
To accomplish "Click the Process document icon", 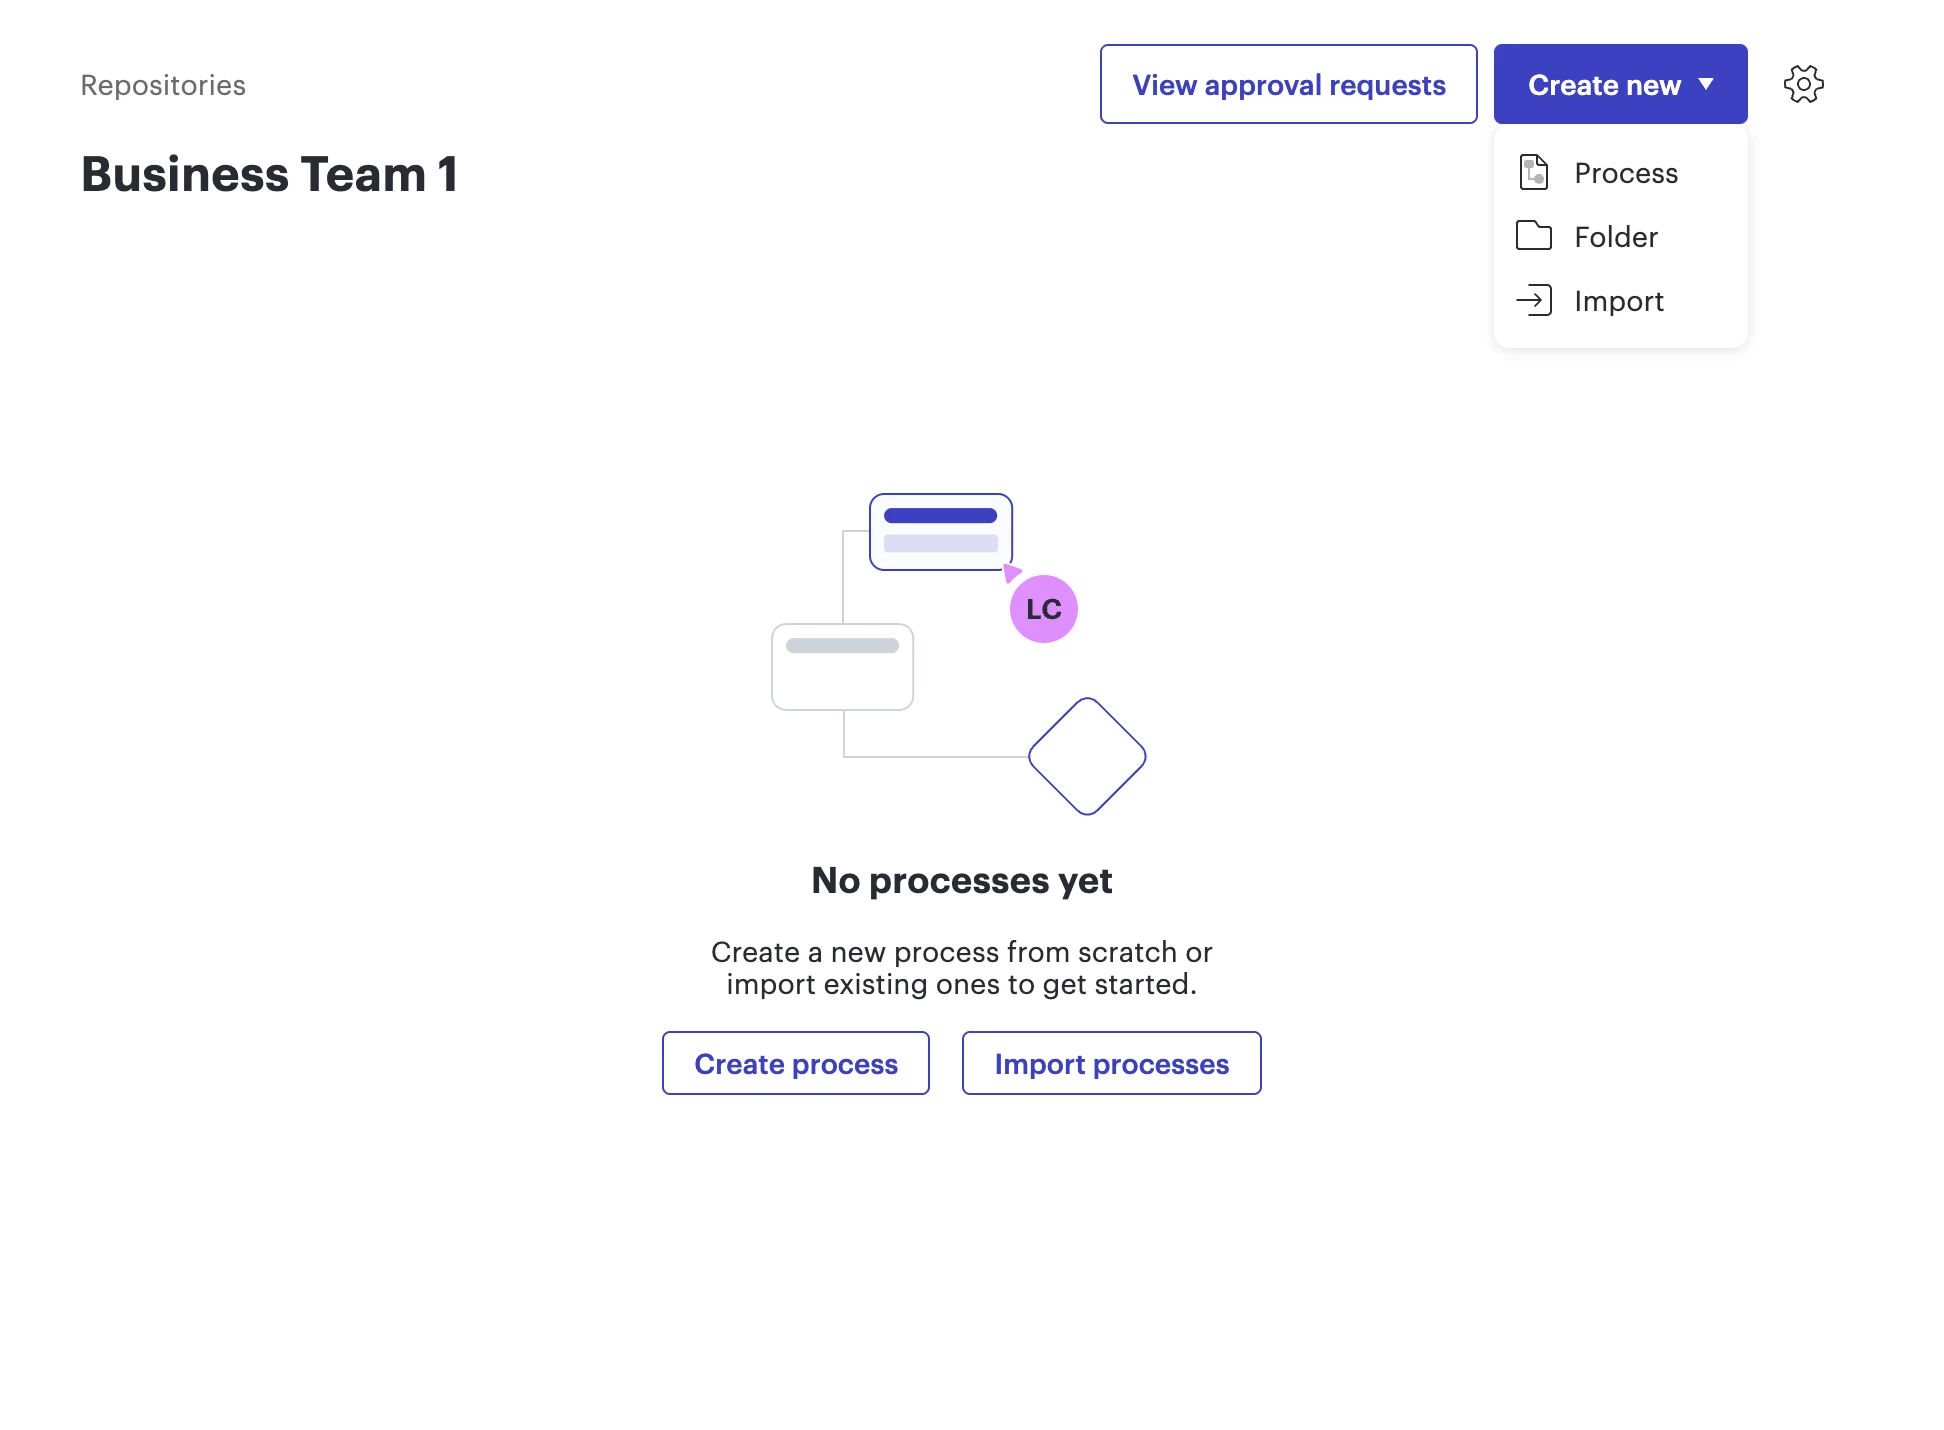I will [x=1533, y=172].
